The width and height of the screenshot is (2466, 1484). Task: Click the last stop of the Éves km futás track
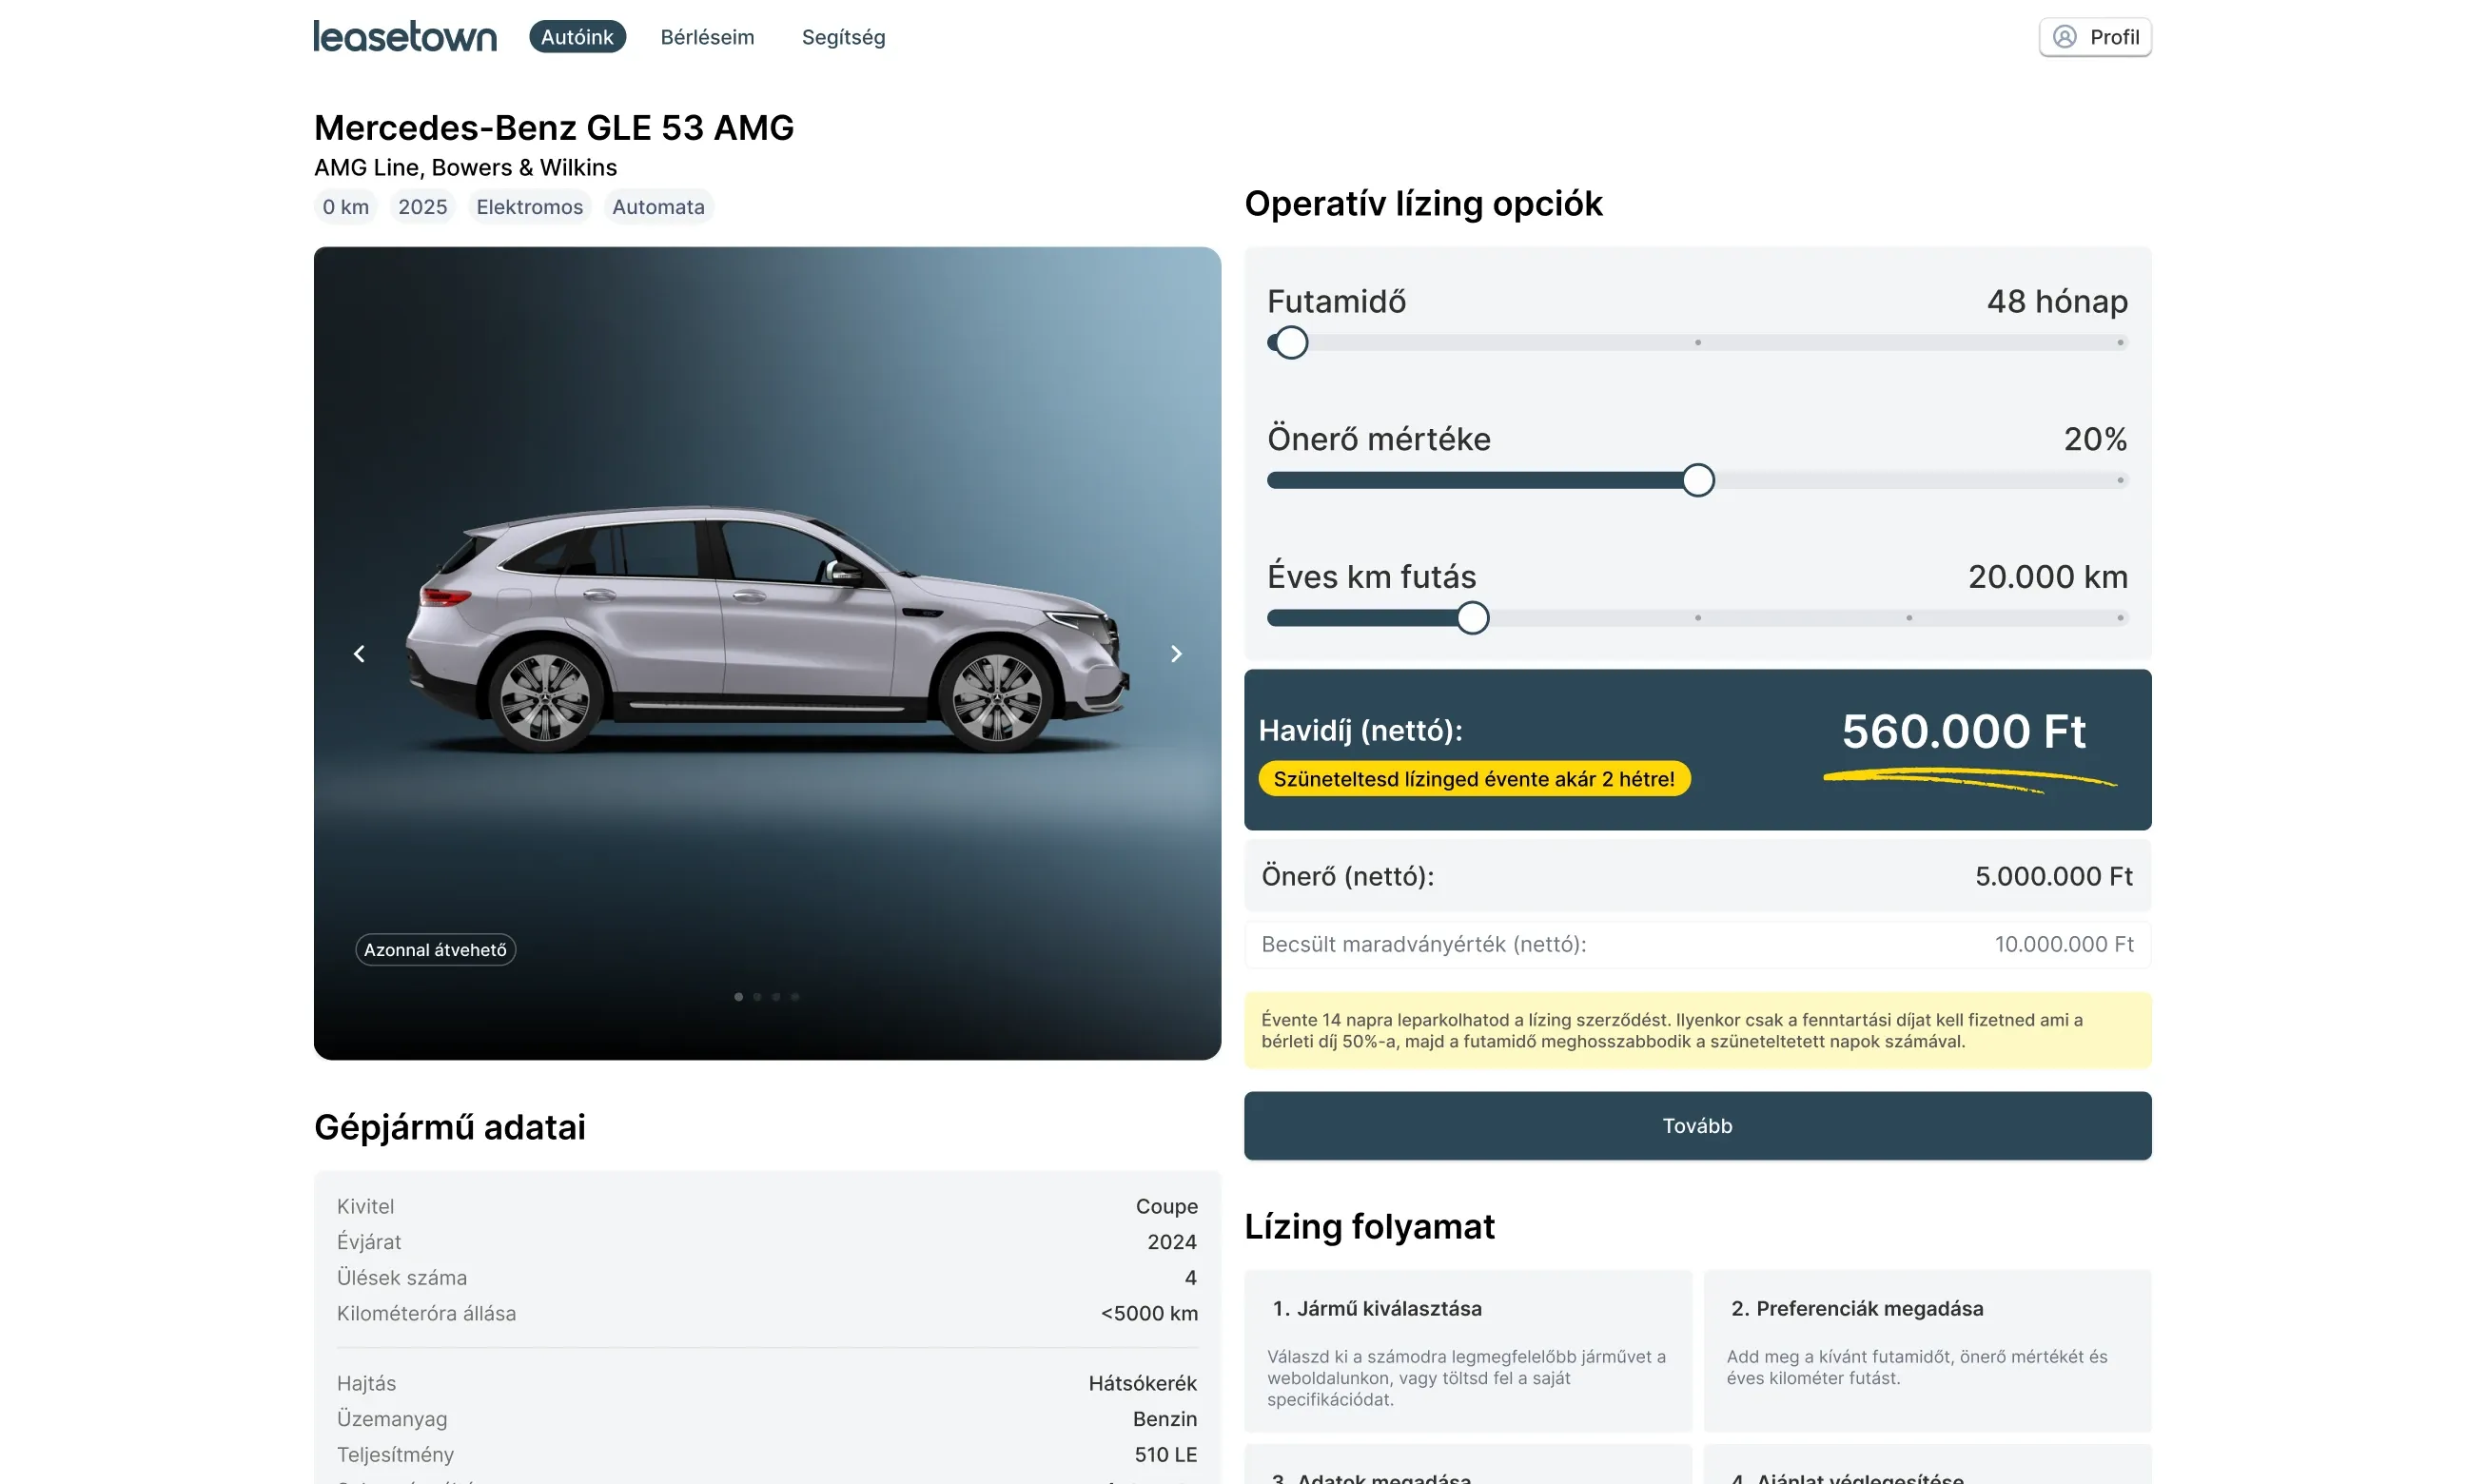coord(2119,618)
